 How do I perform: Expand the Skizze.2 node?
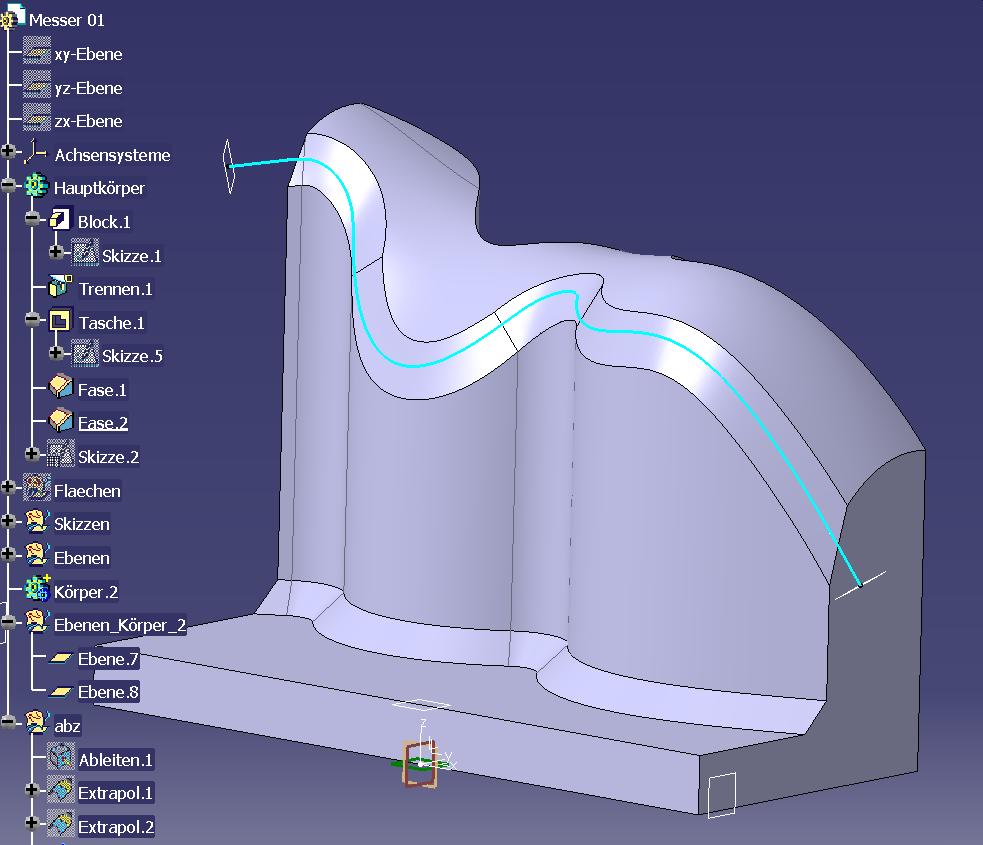(x=33, y=453)
